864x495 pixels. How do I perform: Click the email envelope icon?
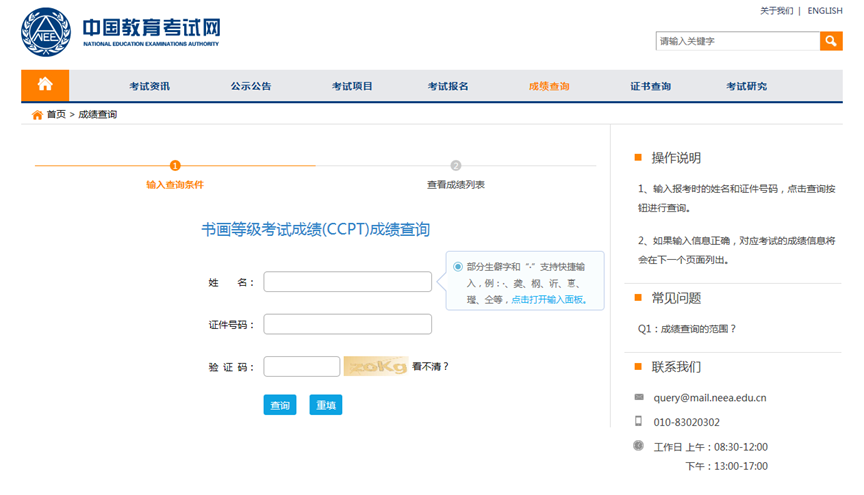click(639, 397)
